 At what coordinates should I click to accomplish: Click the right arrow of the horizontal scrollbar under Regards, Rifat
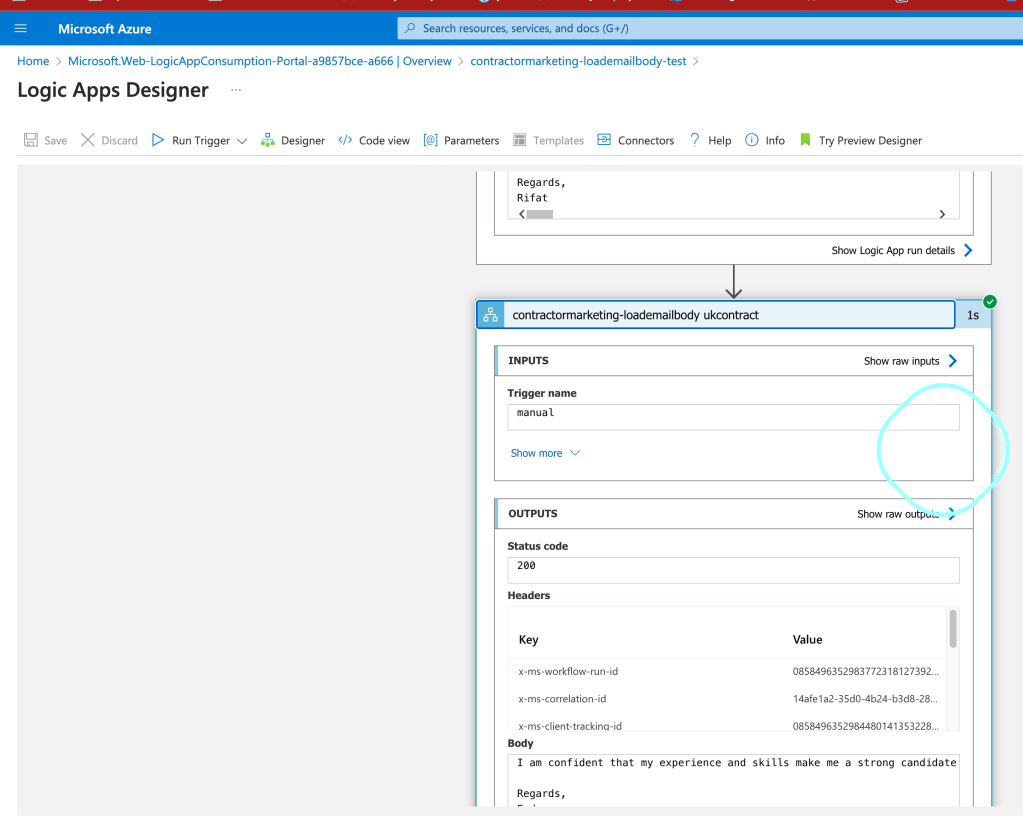pyautogui.click(x=942, y=214)
